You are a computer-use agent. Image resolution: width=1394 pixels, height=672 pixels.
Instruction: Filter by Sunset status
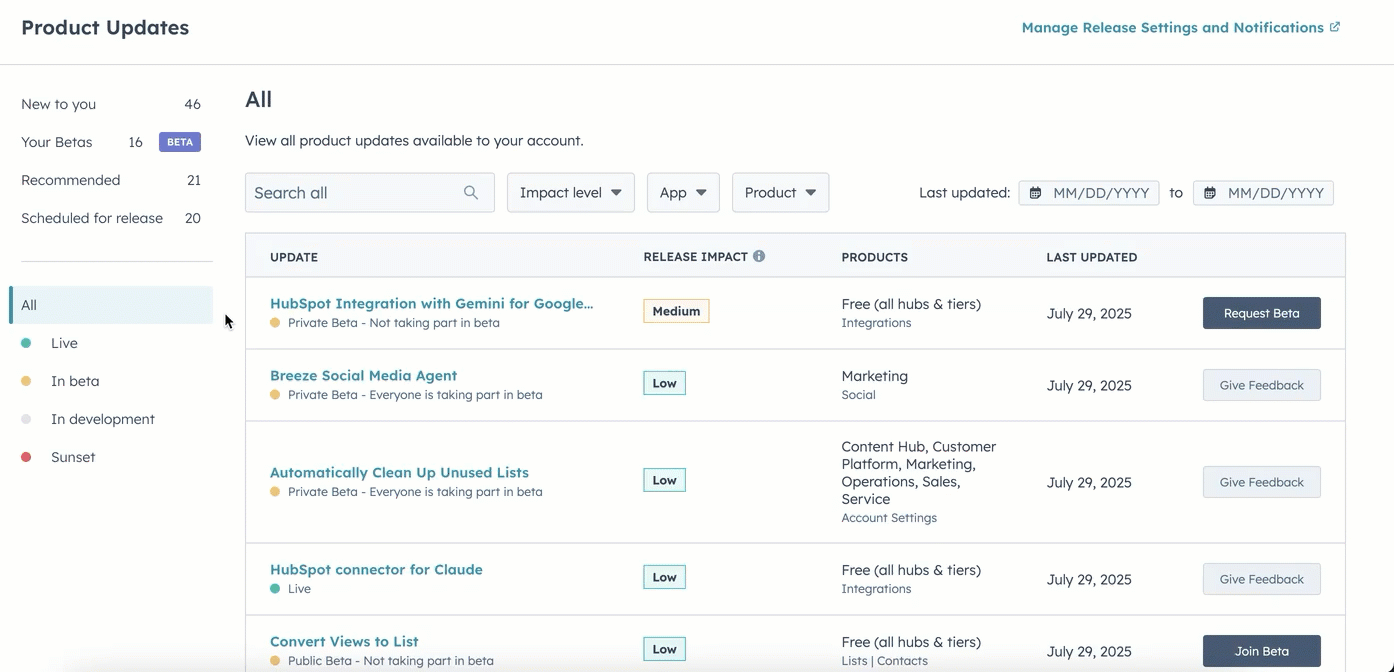click(73, 457)
